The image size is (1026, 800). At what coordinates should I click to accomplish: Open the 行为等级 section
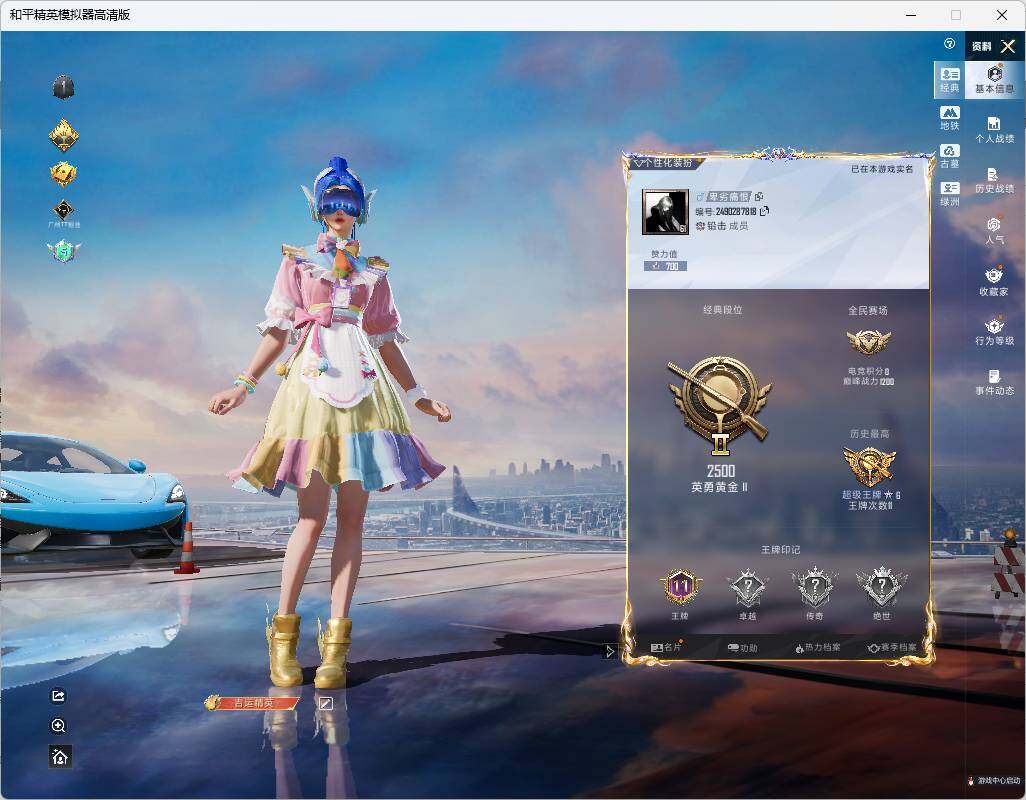click(995, 332)
